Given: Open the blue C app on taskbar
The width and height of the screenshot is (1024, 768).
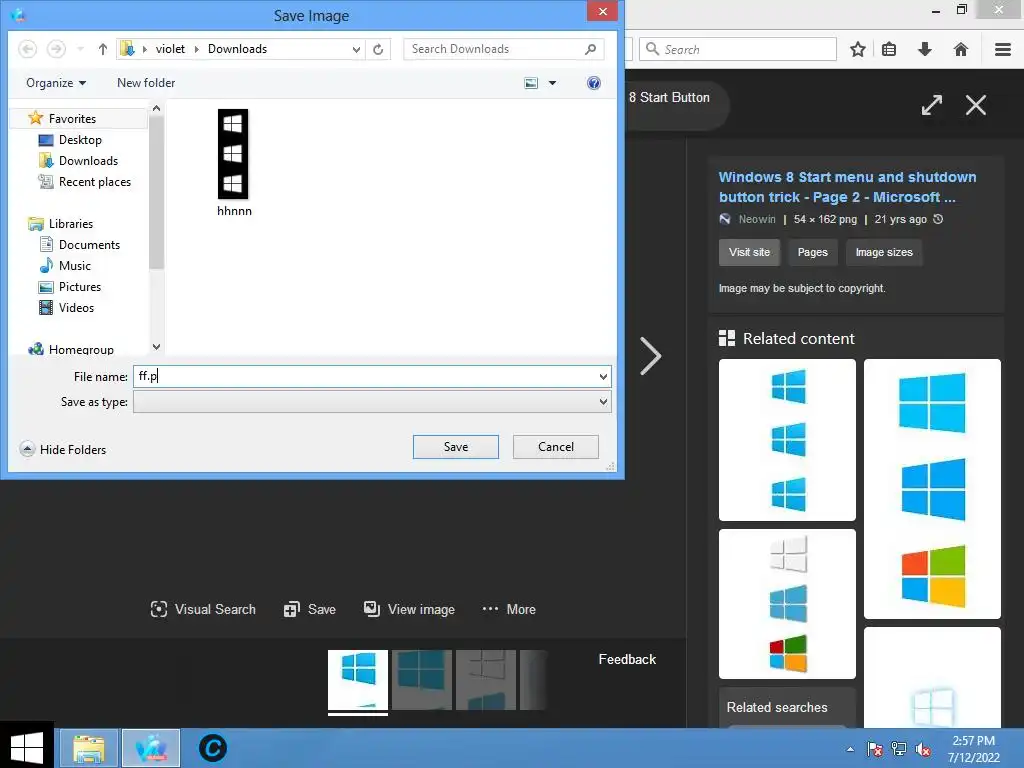Looking at the screenshot, I should 213,748.
